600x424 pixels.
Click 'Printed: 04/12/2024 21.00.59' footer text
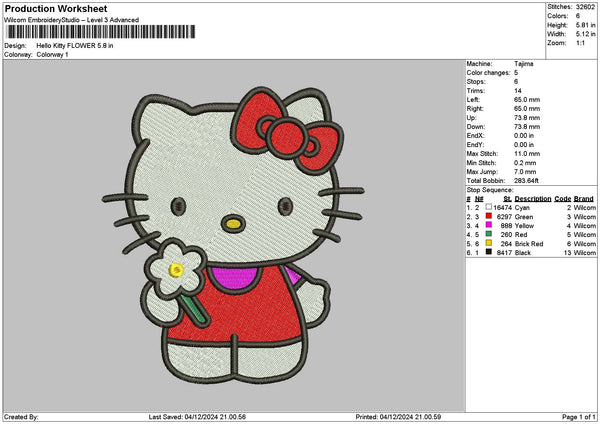[398, 417]
